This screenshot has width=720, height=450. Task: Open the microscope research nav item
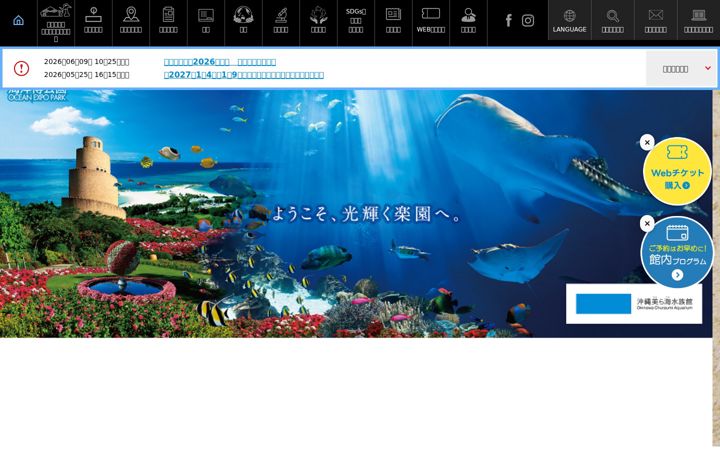[281, 23]
